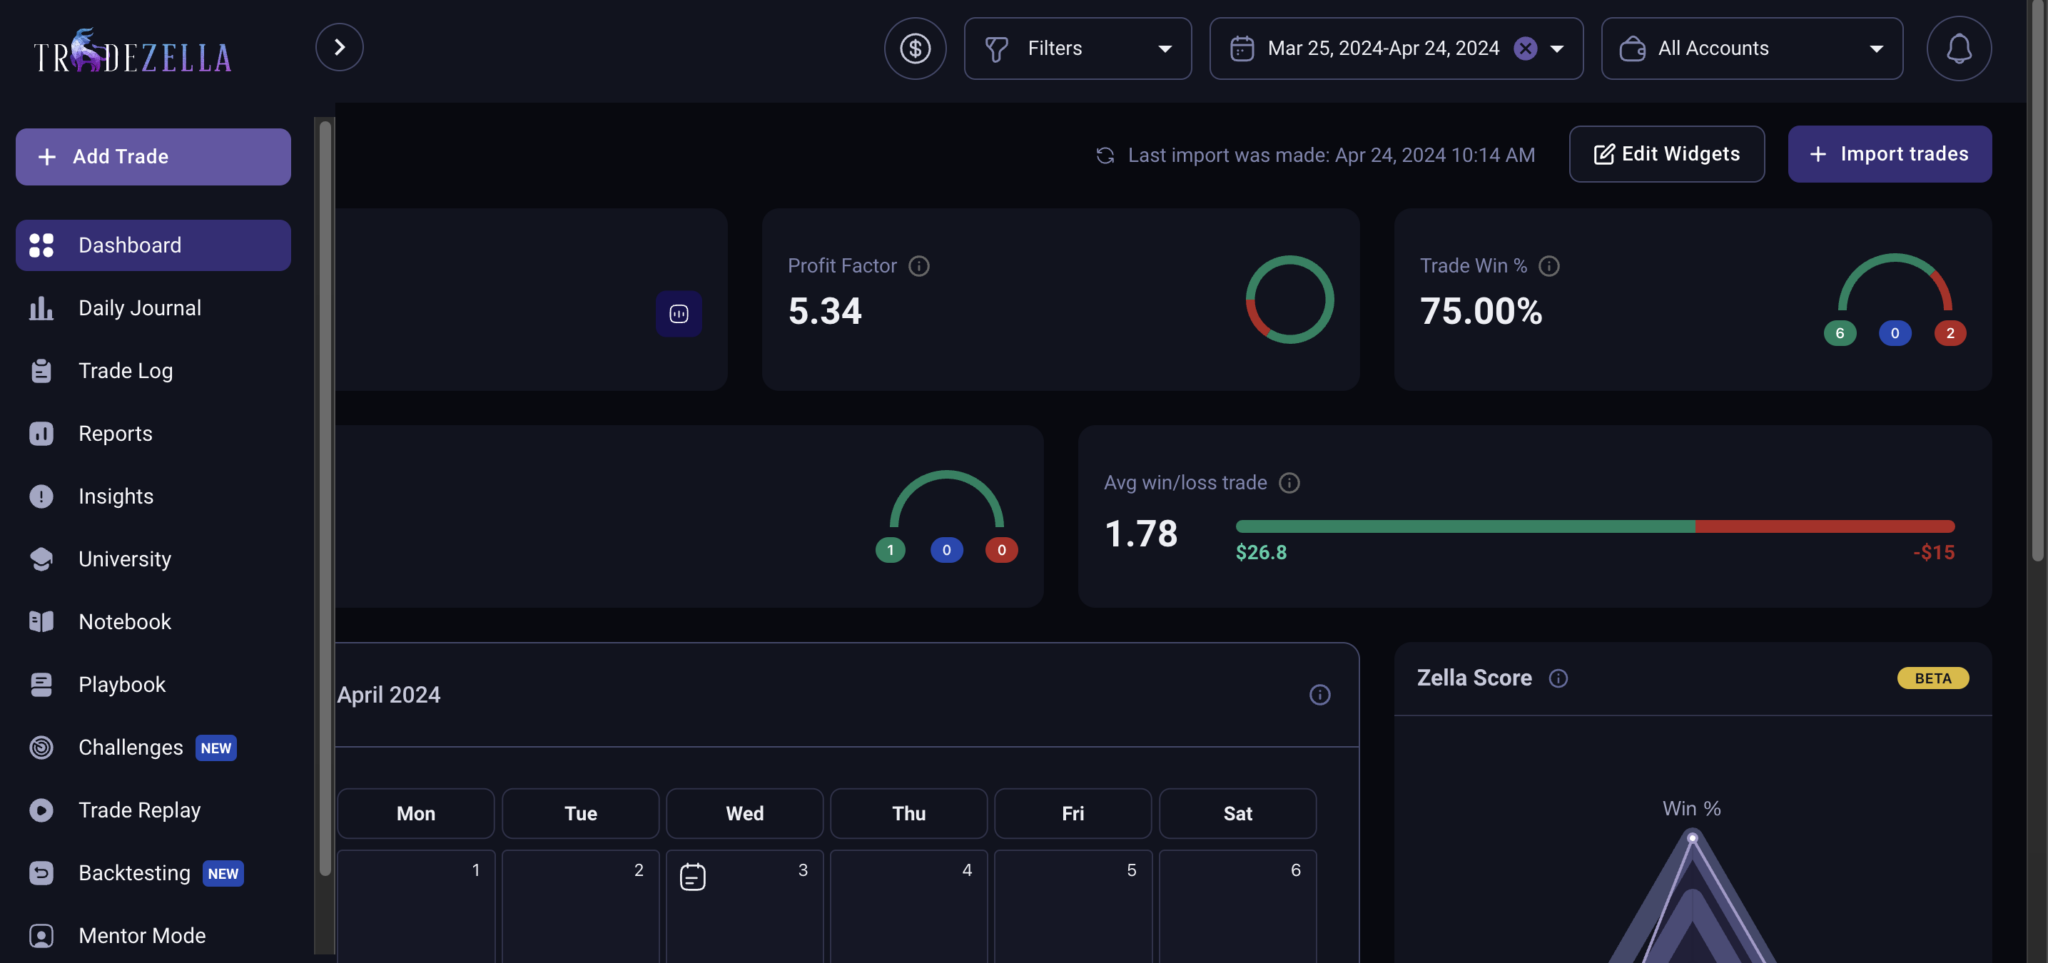This screenshot has height=963, width=2048.
Task: Open the currency/dollar display options icon
Action: 914,47
